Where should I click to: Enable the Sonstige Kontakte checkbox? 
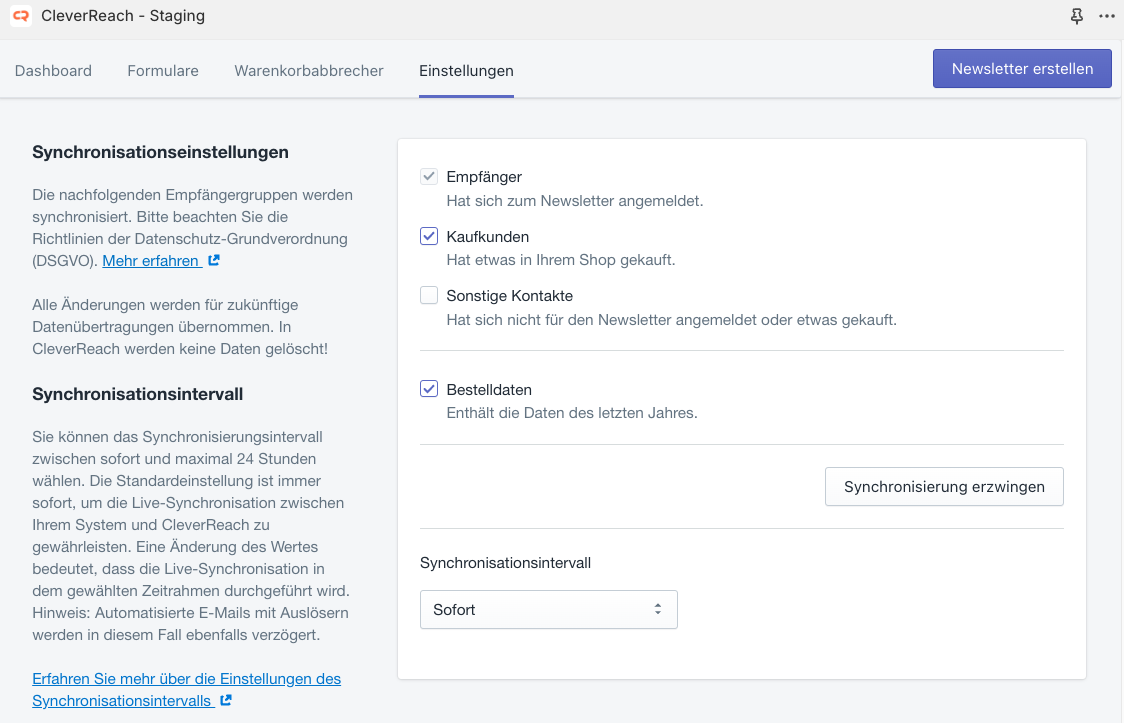(x=429, y=295)
